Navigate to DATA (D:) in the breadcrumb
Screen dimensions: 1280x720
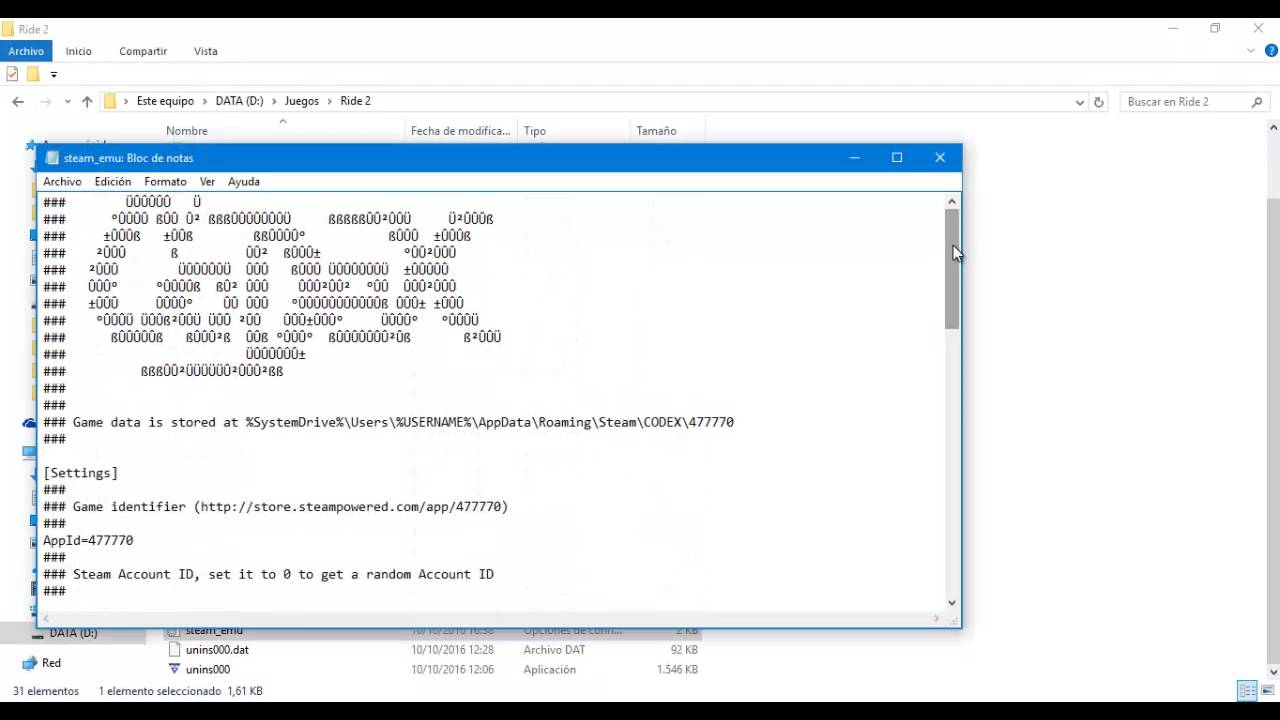coord(239,101)
